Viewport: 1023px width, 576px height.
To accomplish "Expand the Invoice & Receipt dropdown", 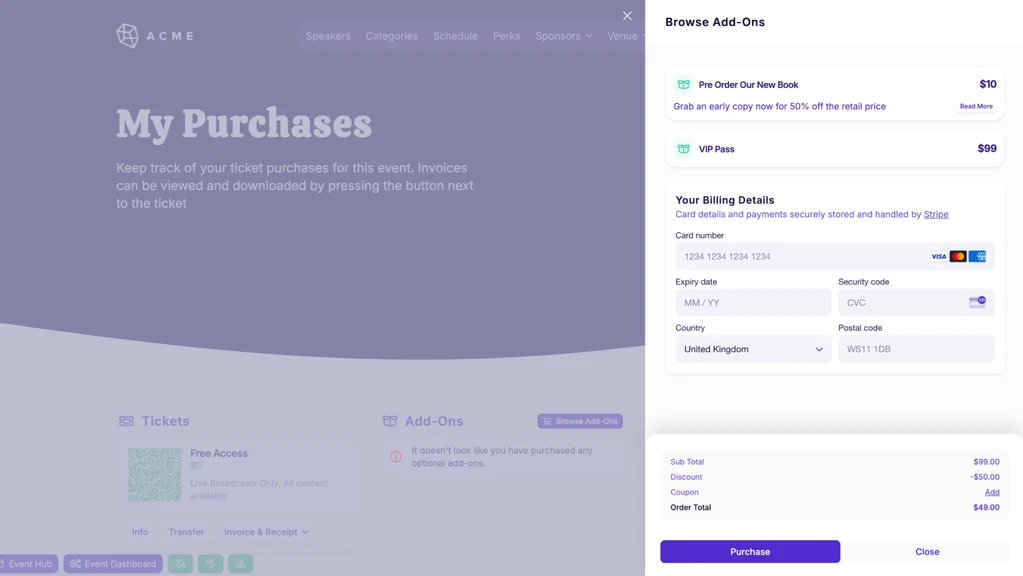I will (x=266, y=532).
